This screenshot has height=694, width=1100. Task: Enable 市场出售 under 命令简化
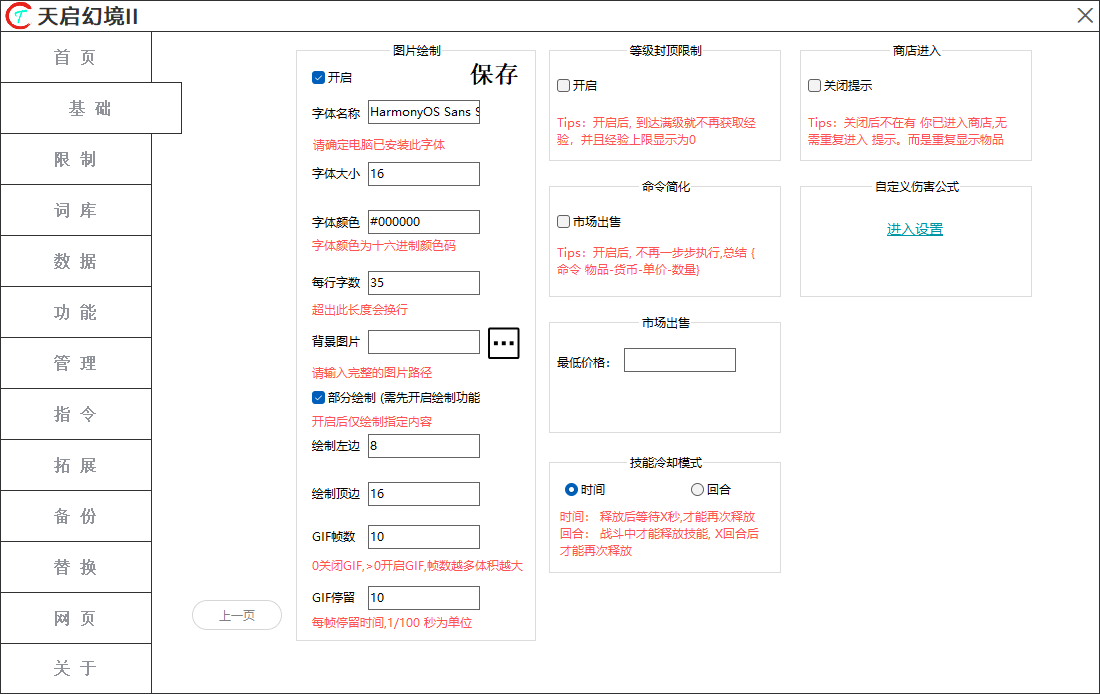coord(564,222)
